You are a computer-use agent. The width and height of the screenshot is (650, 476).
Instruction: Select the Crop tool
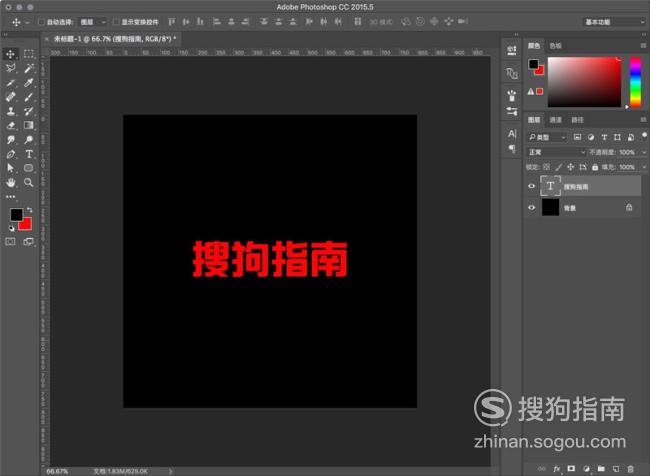coord(10,83)
